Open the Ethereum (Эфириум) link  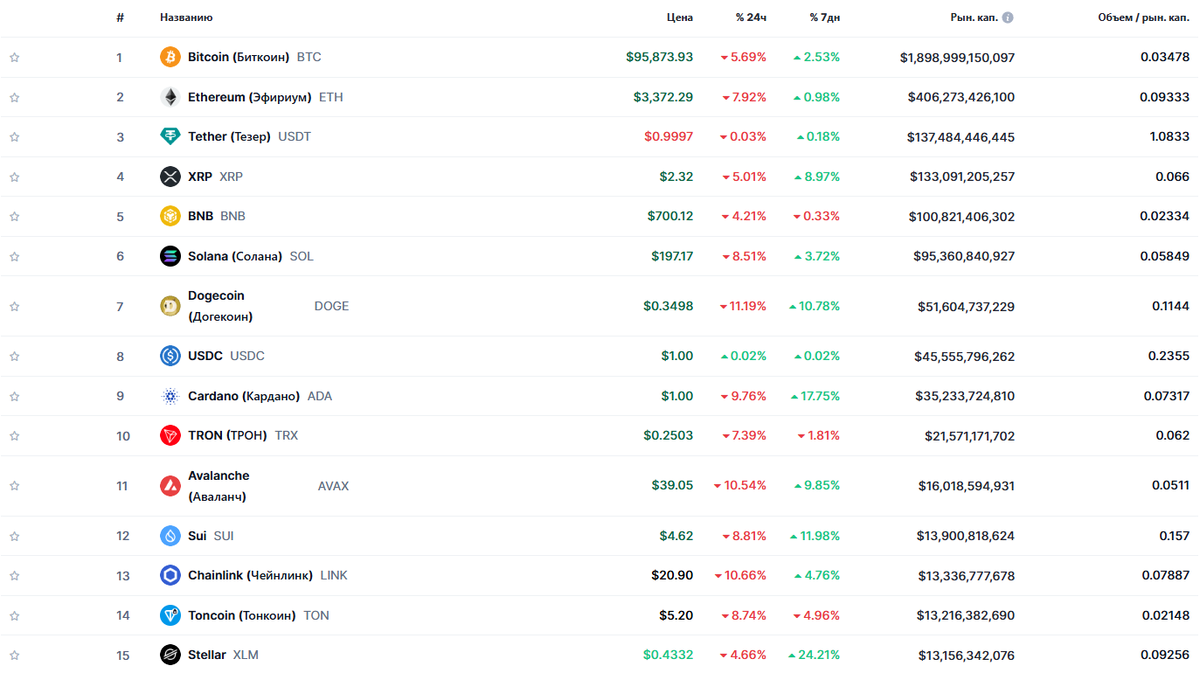[249, 97]
